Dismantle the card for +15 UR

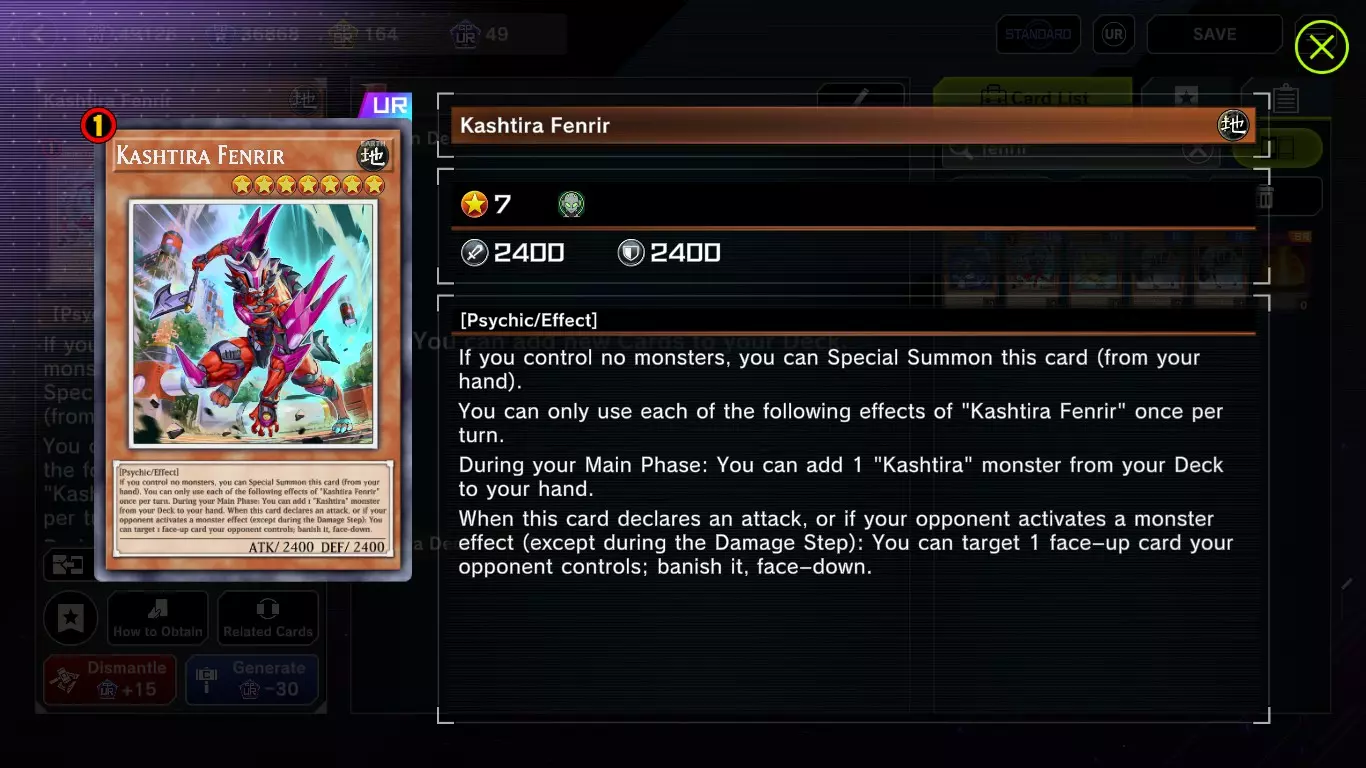coord(110,679)
